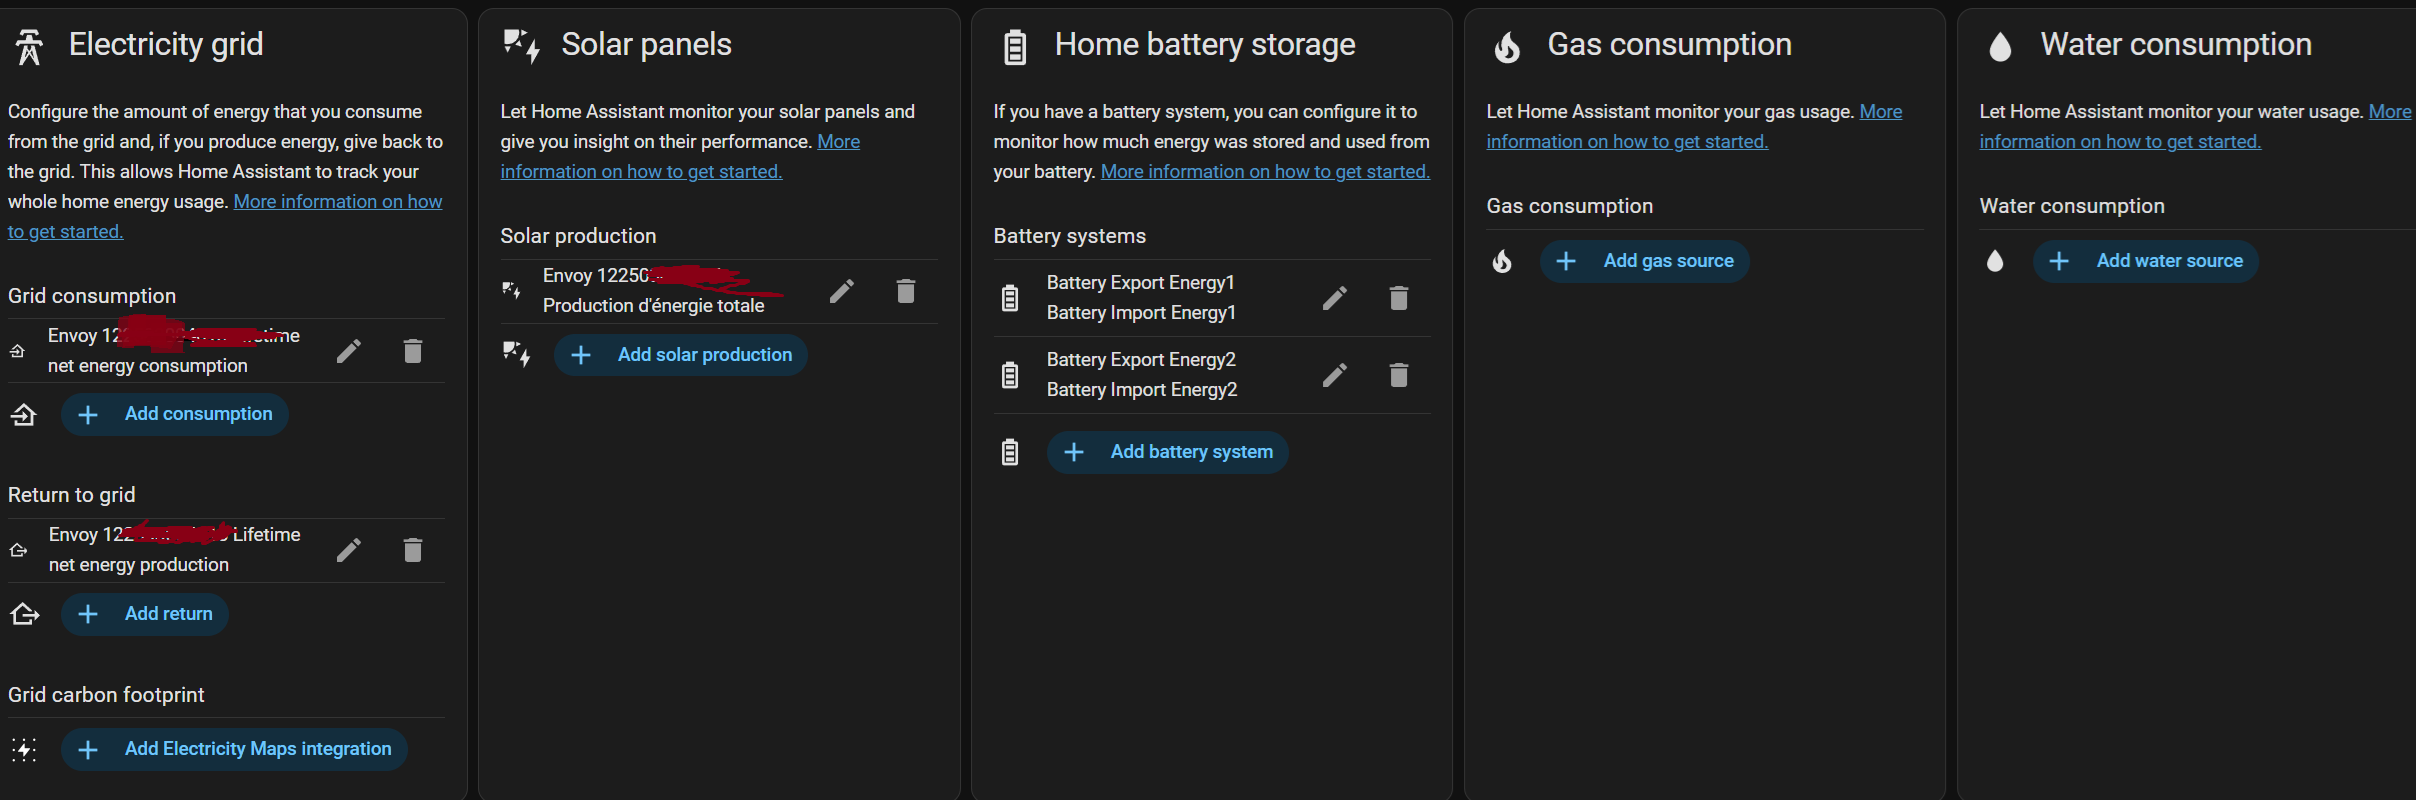
Task: Edit the Return to grid entry
Action: pyautogui.click(x=348, y=550)
